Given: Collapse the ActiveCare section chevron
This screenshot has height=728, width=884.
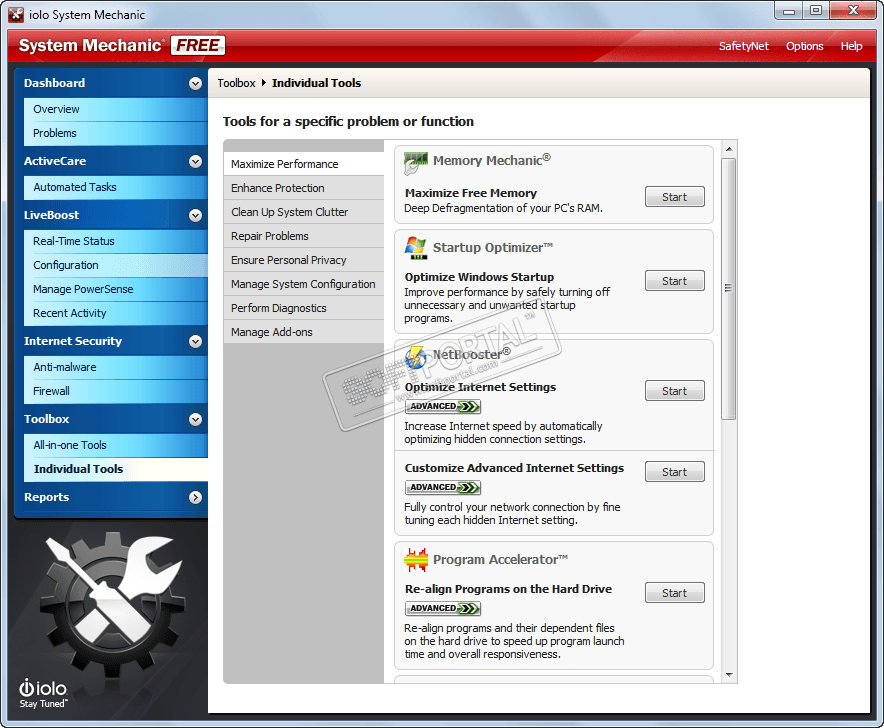Looking at the screenshot, I should click(x=196, y=162).
